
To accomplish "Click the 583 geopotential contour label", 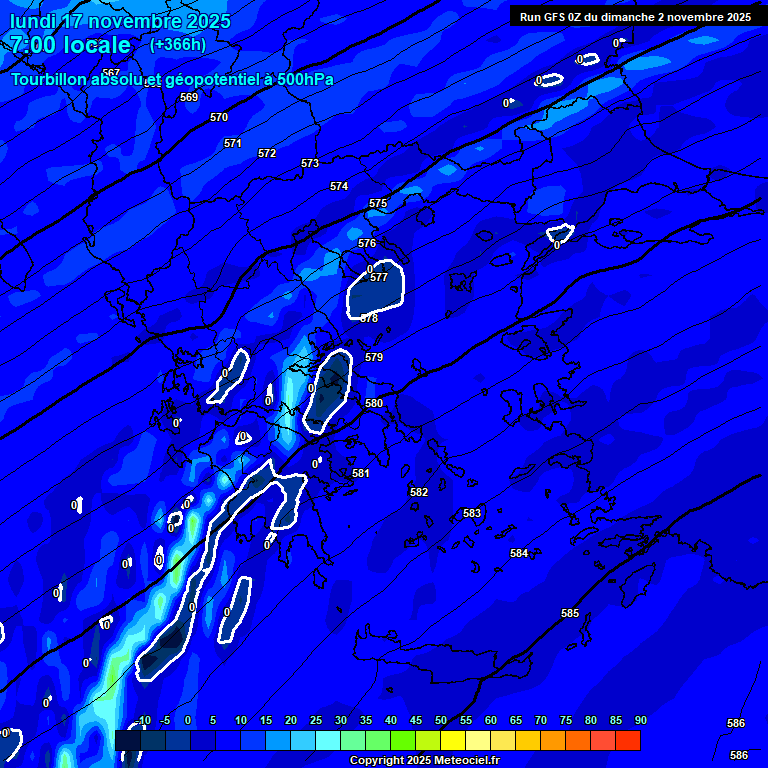I will point(472,513).
